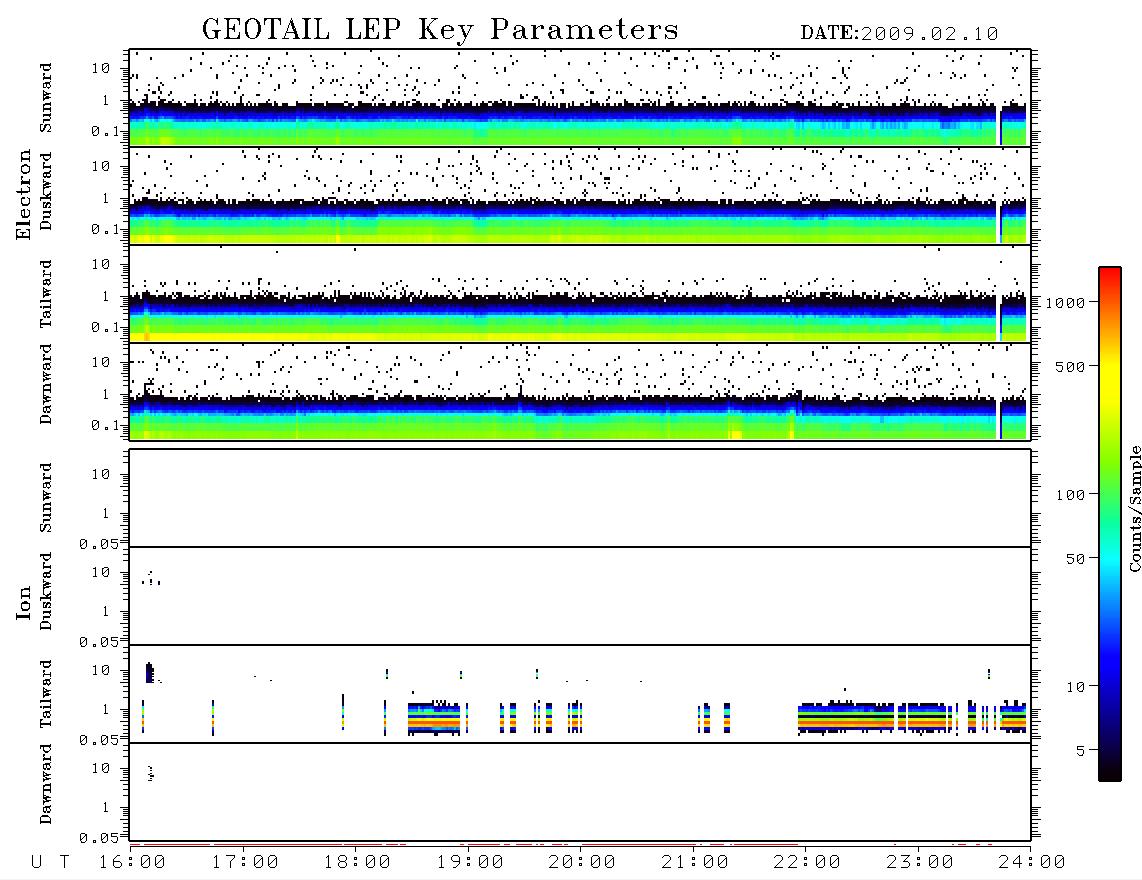The image size is (1142, 880).
Task: Click the "50" color bar tick label
Action: coord(1075,559)
